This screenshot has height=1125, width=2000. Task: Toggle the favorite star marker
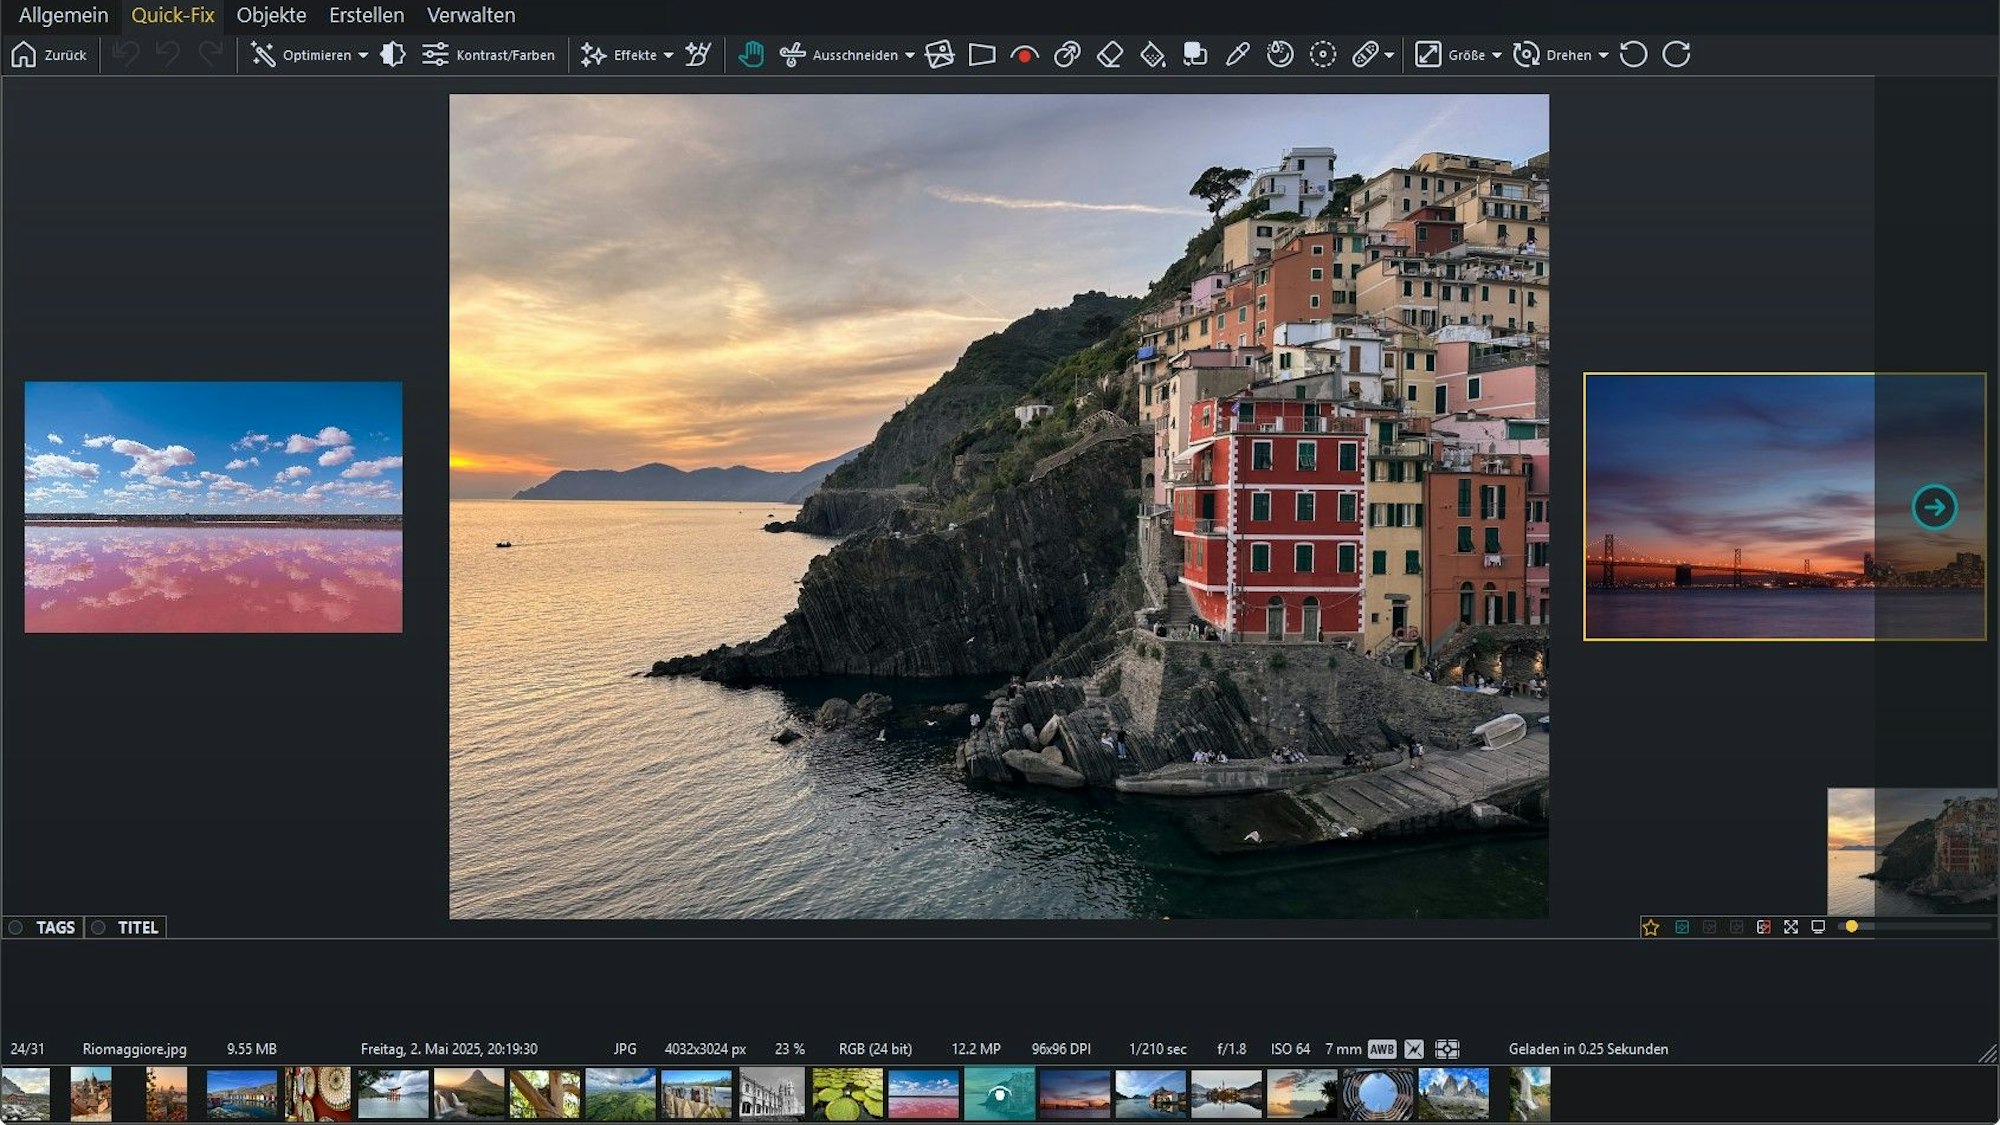(1651, 927)
